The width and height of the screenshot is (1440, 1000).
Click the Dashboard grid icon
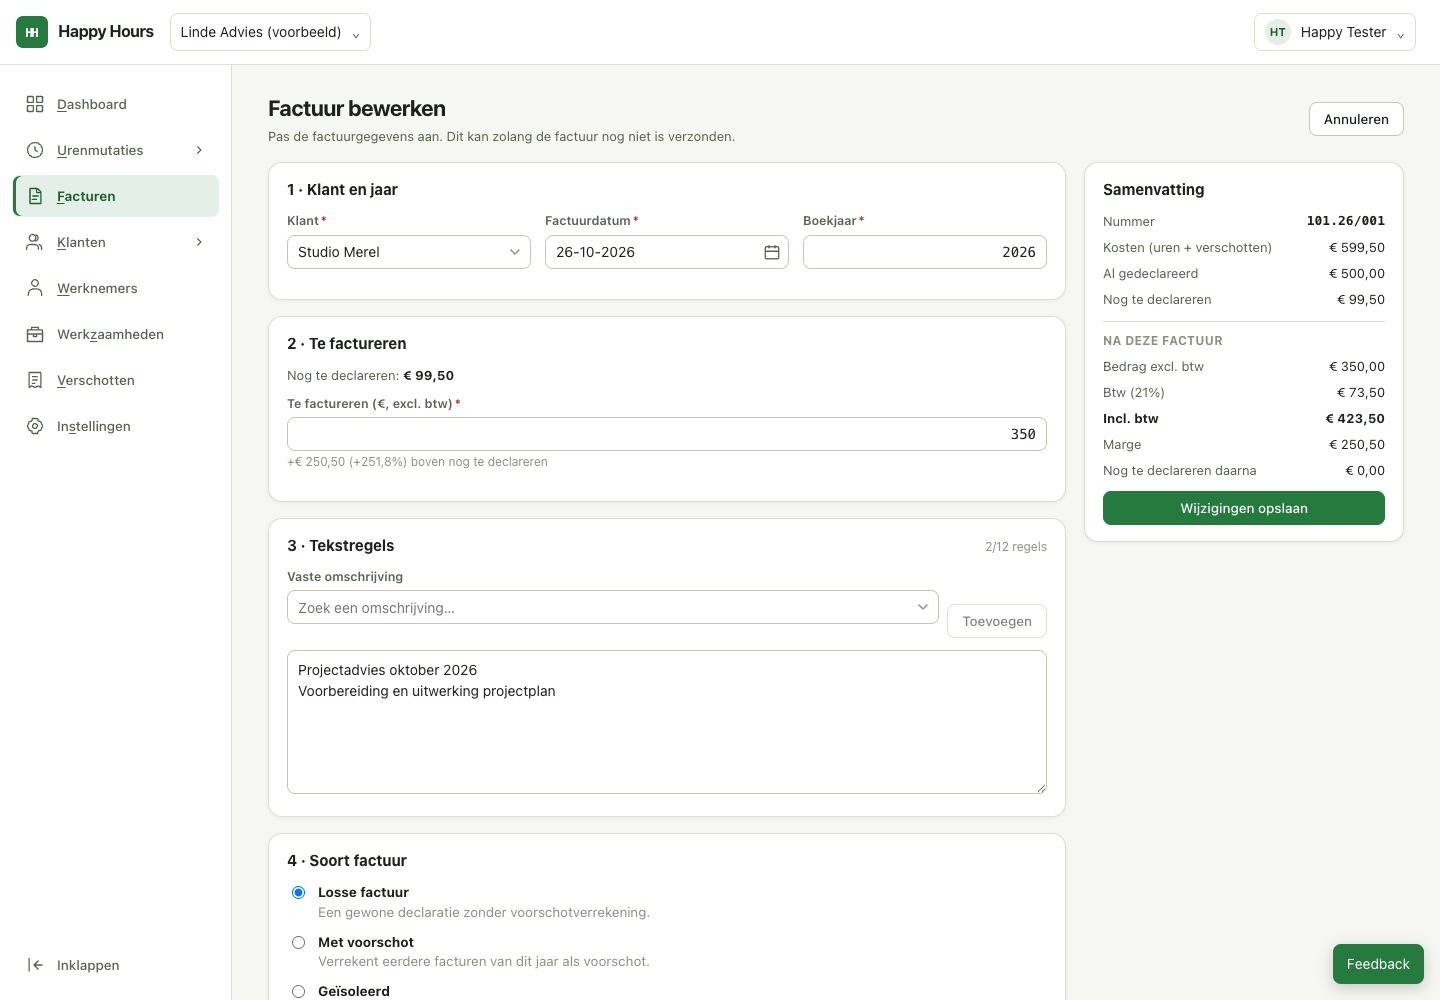coord(35,104)
